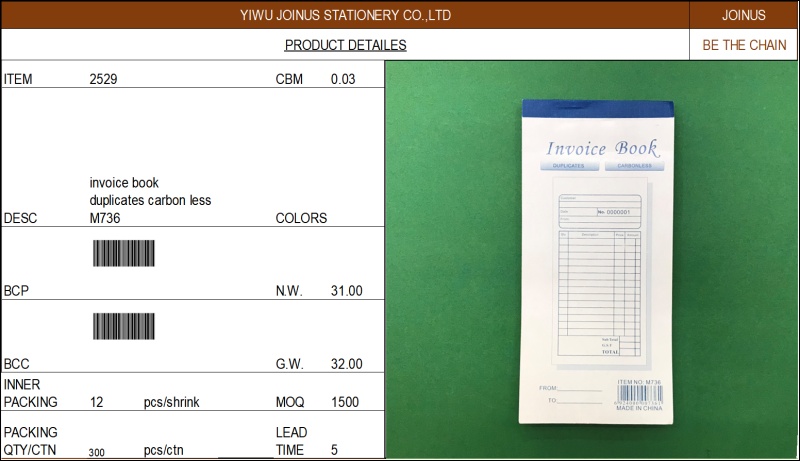The width and height of the screenshot is (800, 461).
Task: Select the lead time value 5
Action: pyautogui.click(x=334, y=450)
